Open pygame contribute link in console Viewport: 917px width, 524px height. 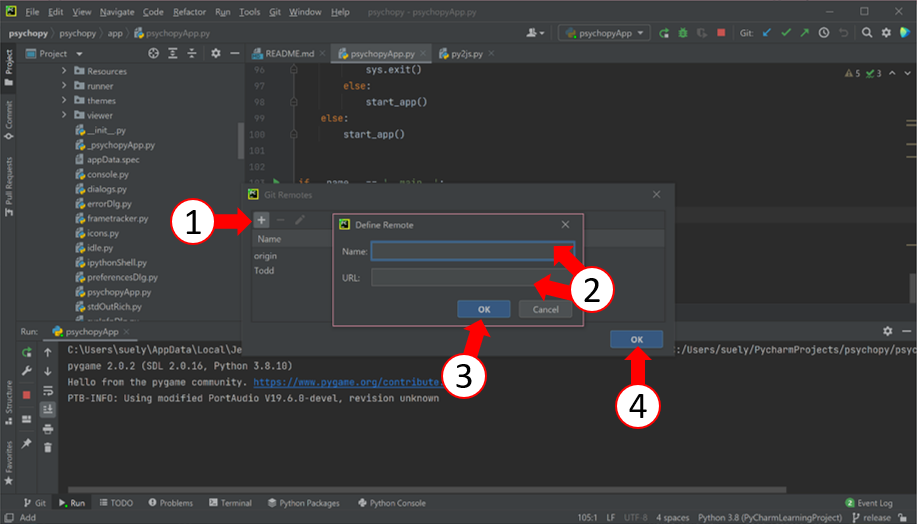pos(347,382)
